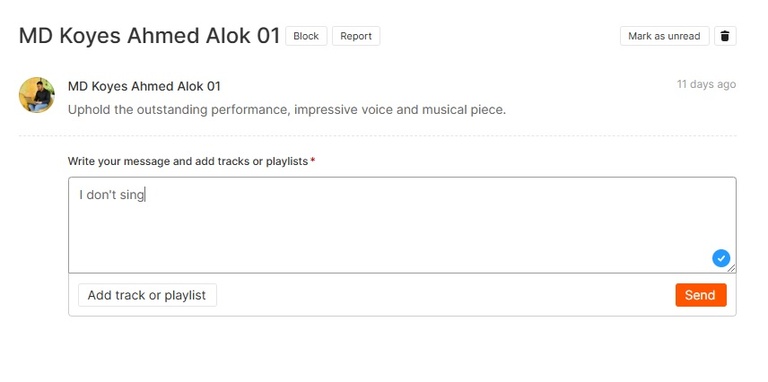Send the typed message
The image size is (768, 382).
pos(701,295)
